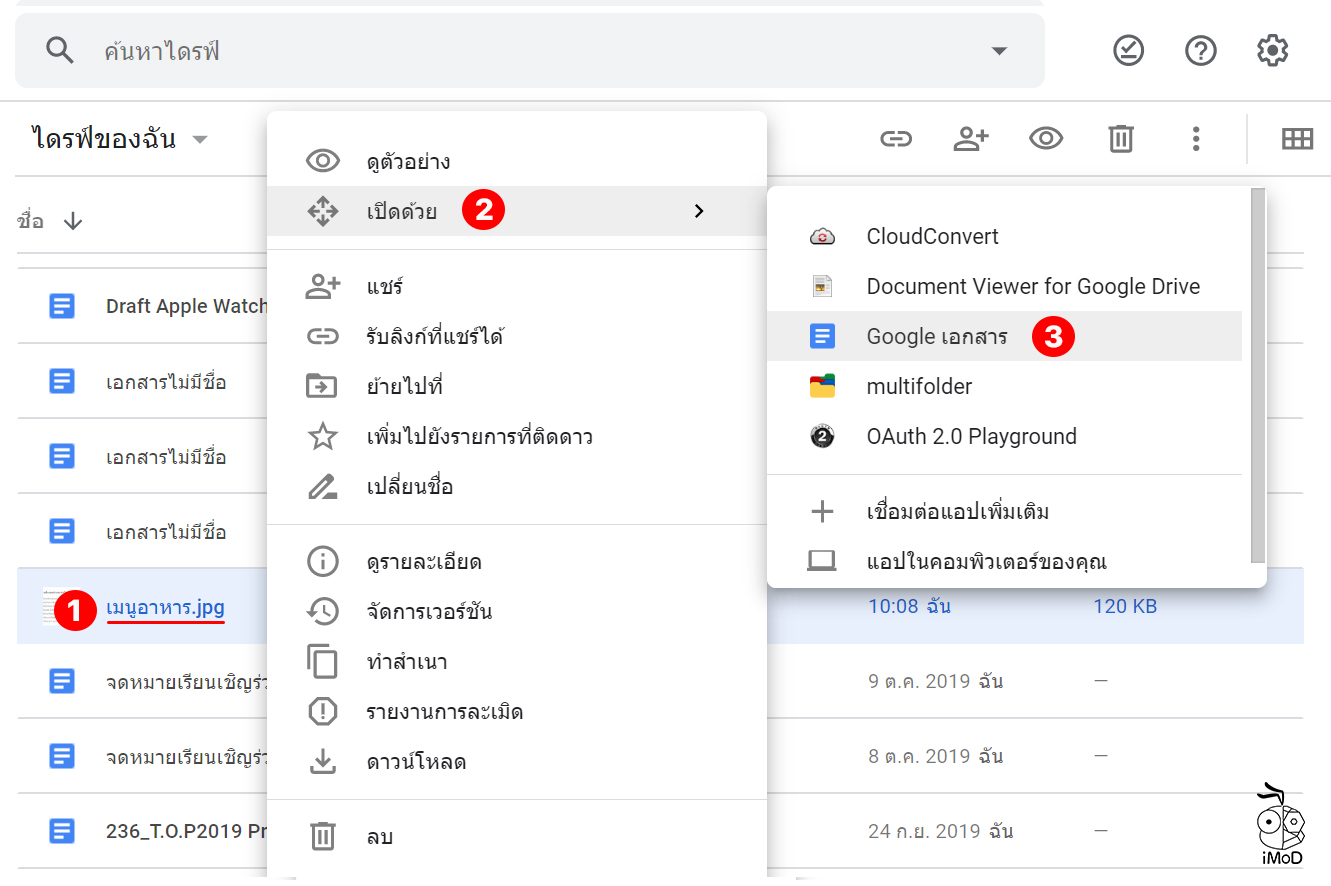The width and height of the screenshot is (1331, 886).
Task: Click the eye preview icon in toolbar
Action: pos(1046,139)
